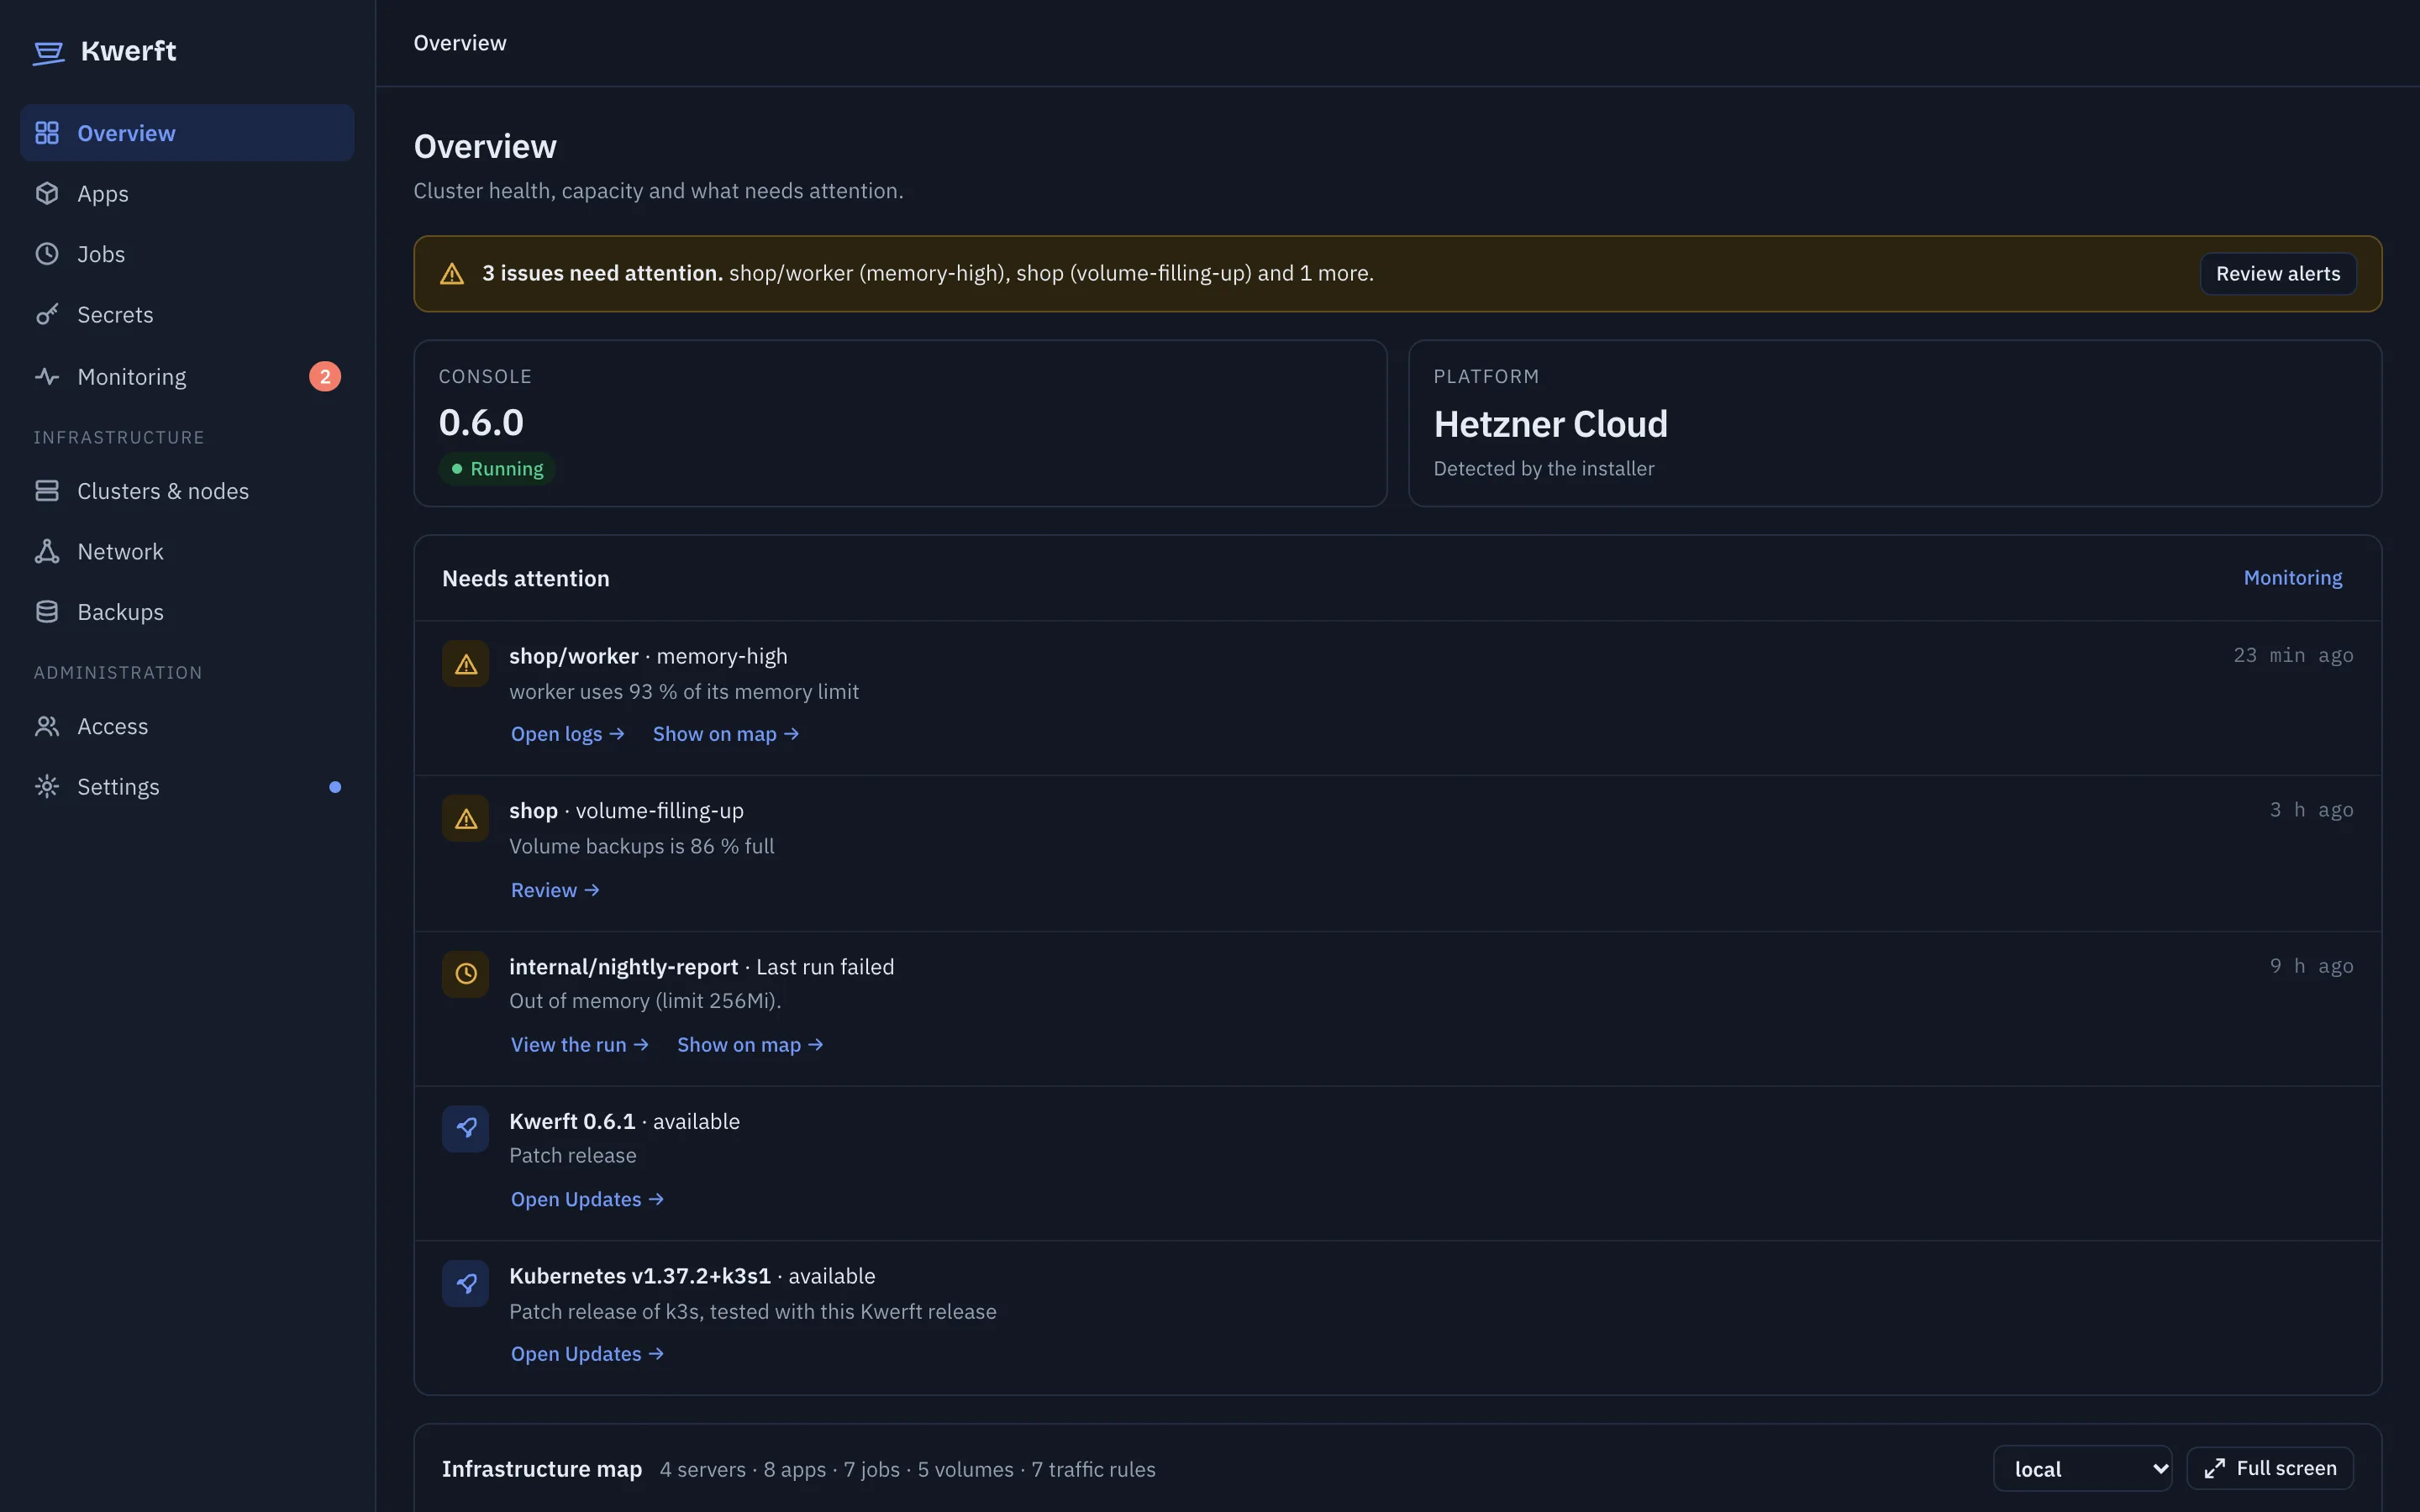Click the Jobs clock icon
This screenshot has width=2420, height=1512.
coord(47,254)
